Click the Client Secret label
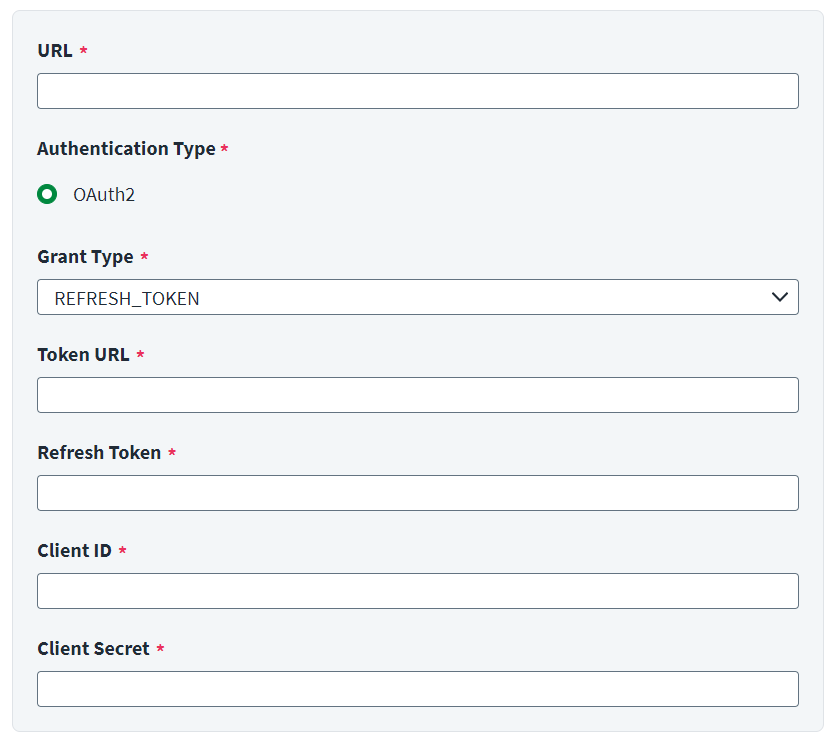Screen dimensions: 837x745 click(93, 648)
